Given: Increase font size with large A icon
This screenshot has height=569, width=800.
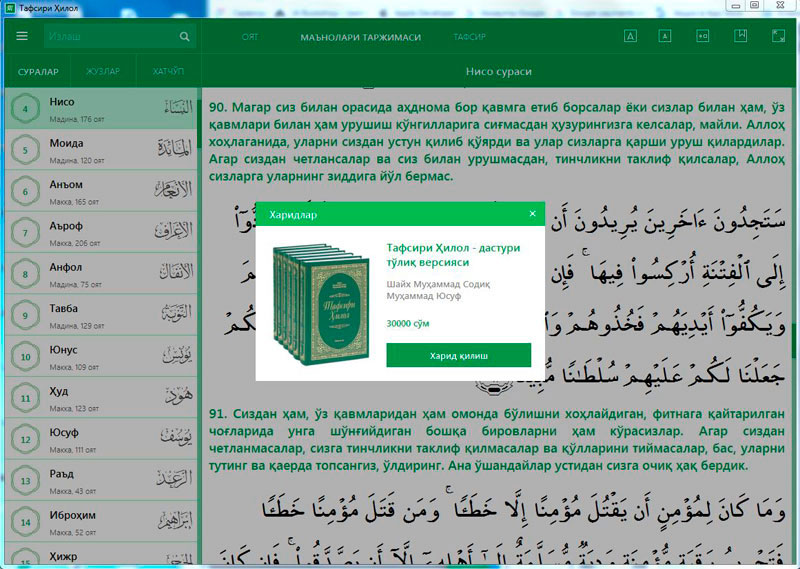Looking at the screenshot, I should (x=631, y=37).
